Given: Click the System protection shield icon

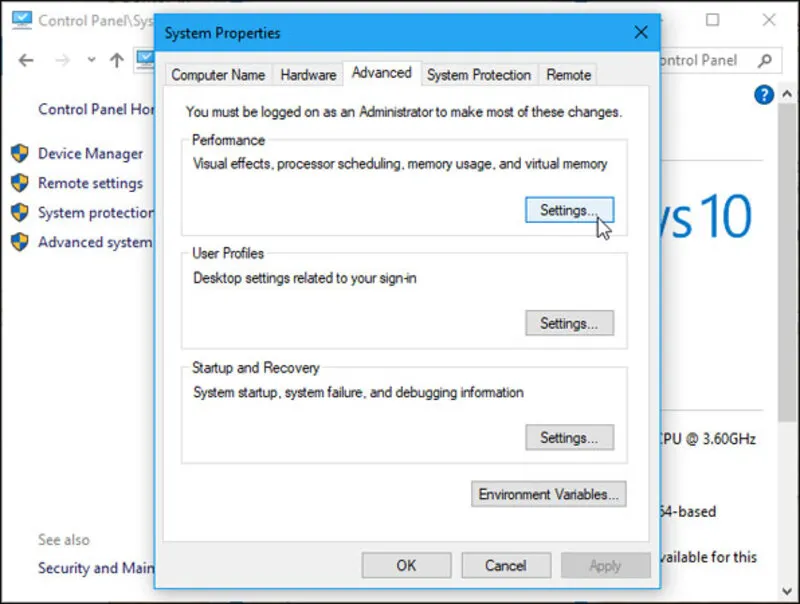Looking at the screenshot, I should 22,213.
